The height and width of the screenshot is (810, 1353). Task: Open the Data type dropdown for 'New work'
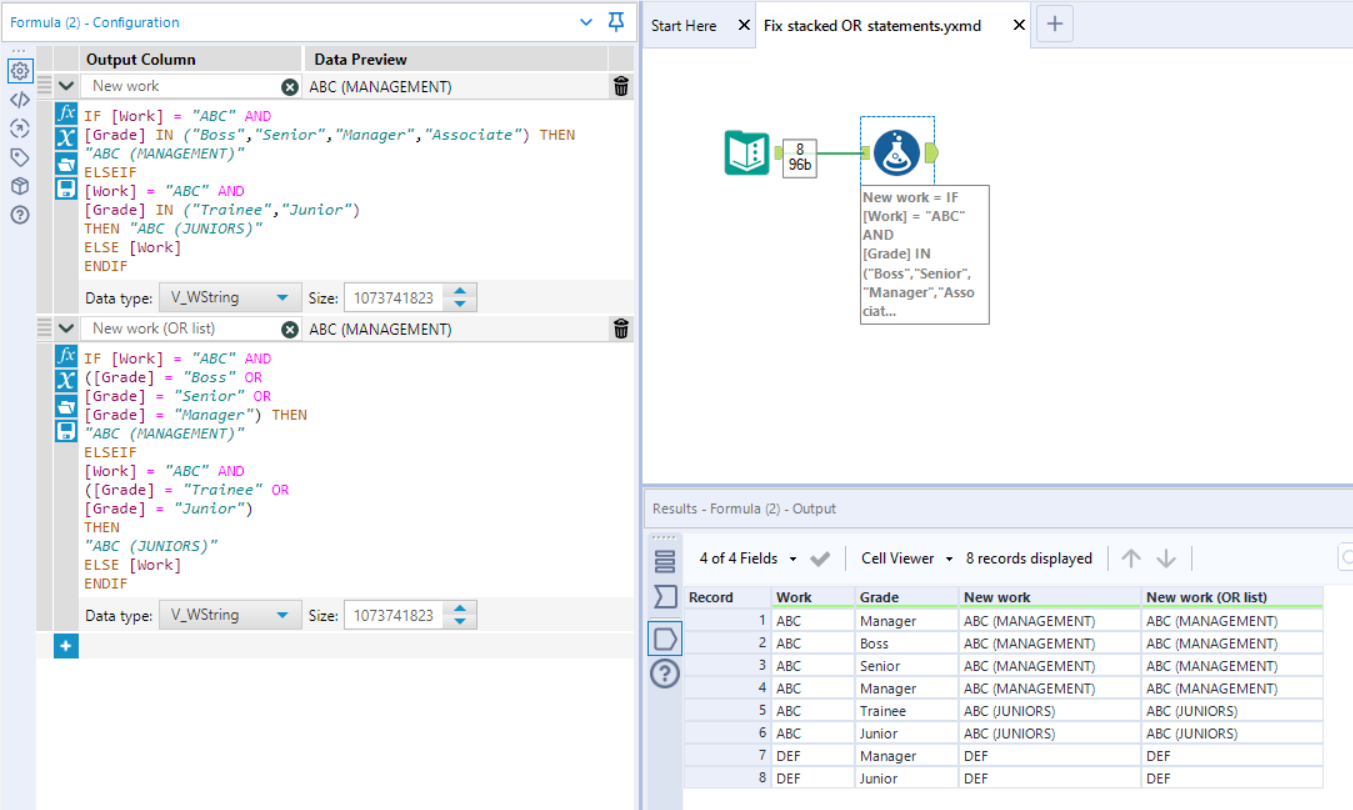point(229,297)
